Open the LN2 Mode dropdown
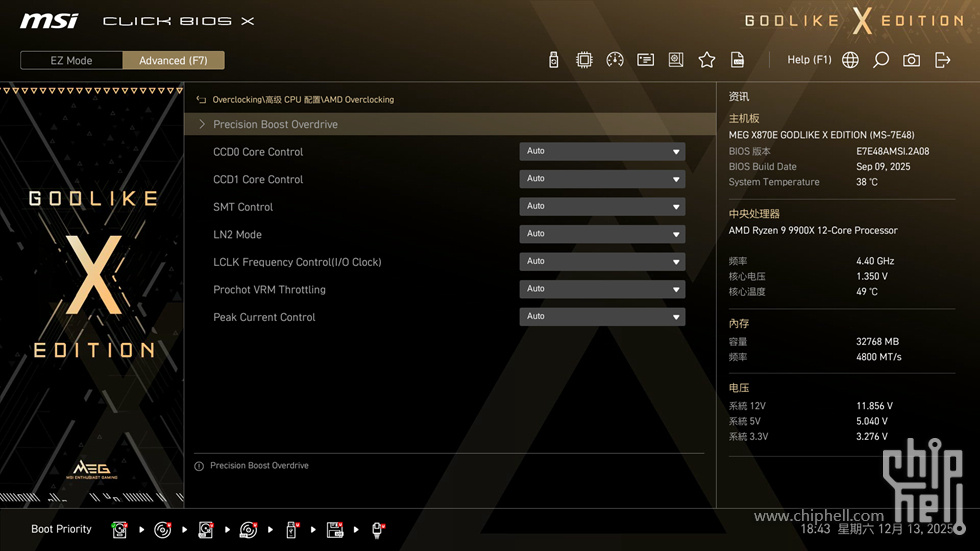The height and width of the screenshot is (551, 980). [x=602, y=234]
